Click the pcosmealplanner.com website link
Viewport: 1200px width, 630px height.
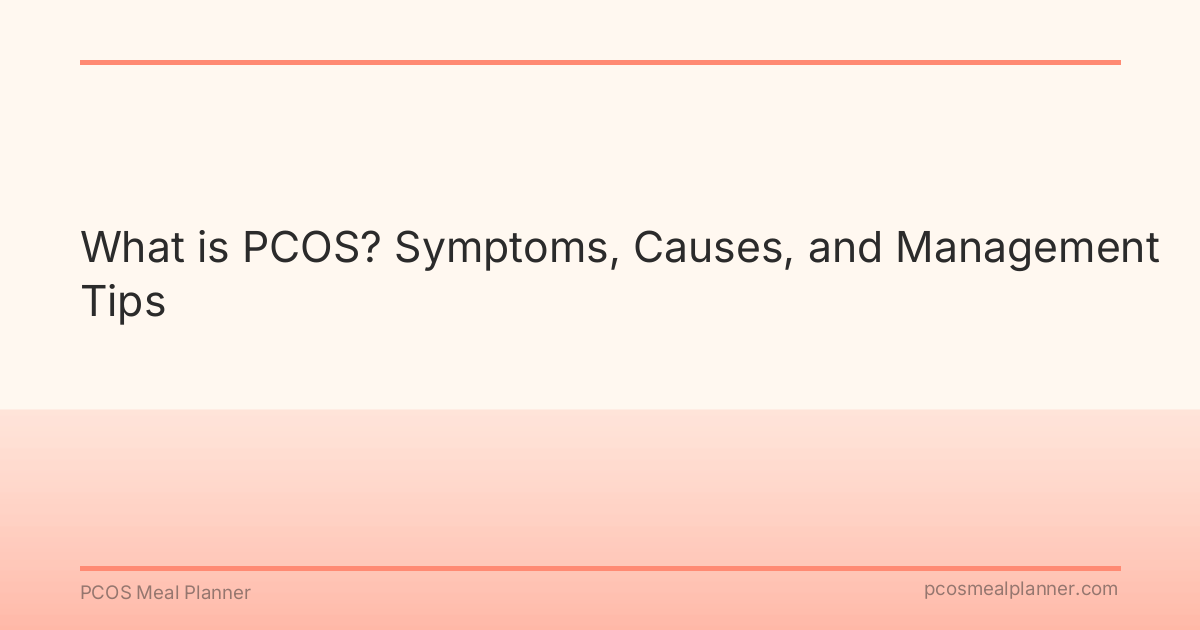tap(1020, 589)
